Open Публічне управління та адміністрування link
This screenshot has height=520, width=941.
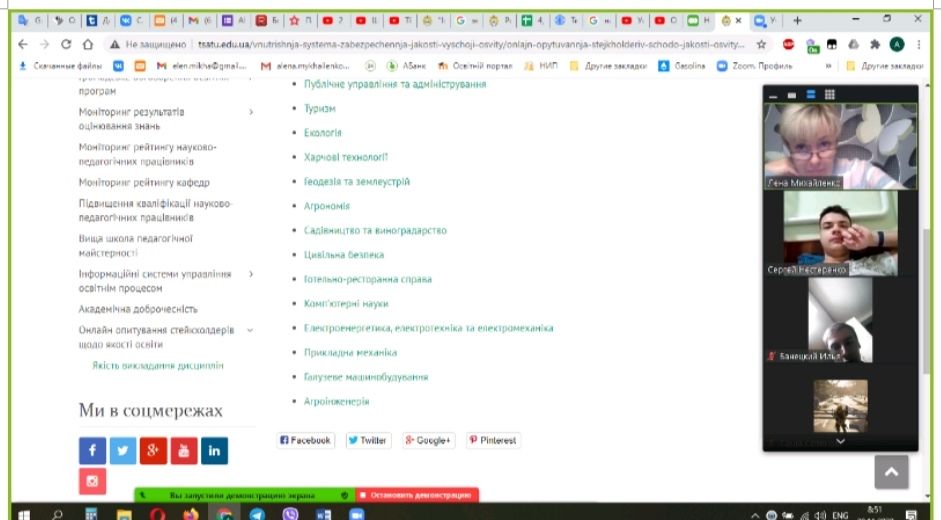(395, 84)
